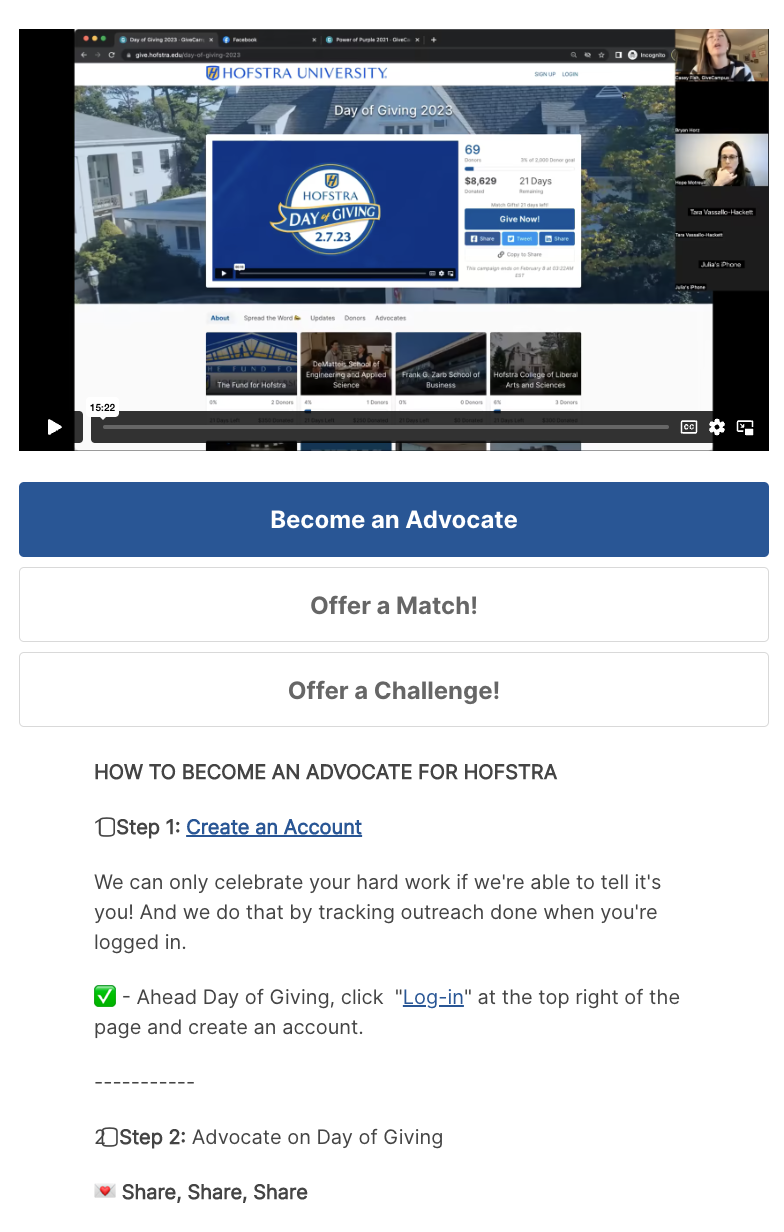Click the Hofstra University logo in video
Viewport: 784px width, 1232px height.
296,73
